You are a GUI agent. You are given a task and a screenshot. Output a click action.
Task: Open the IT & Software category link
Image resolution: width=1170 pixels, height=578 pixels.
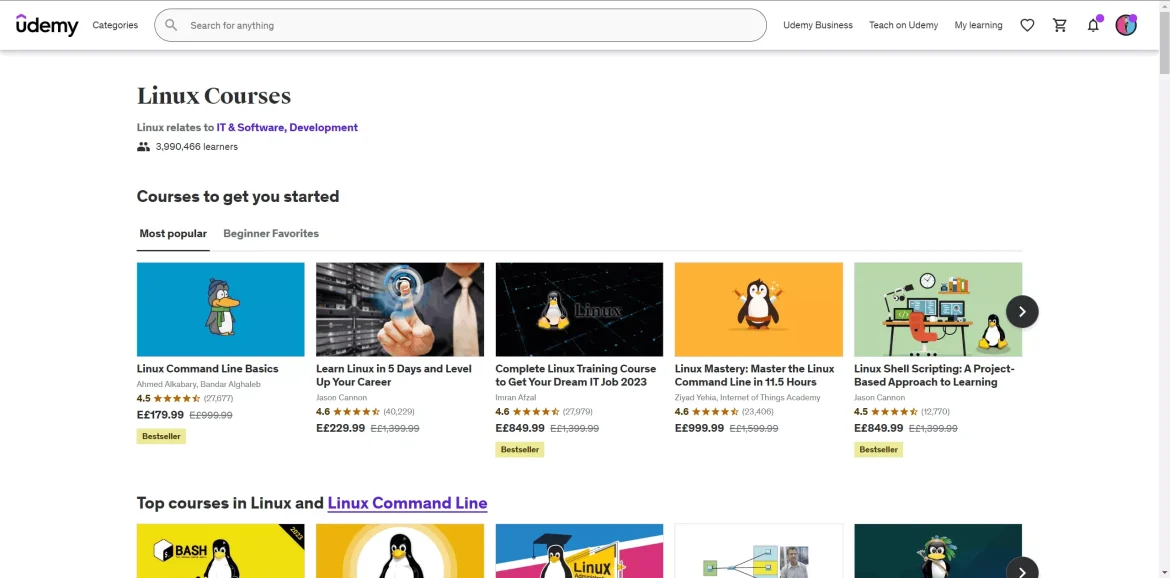250,128
